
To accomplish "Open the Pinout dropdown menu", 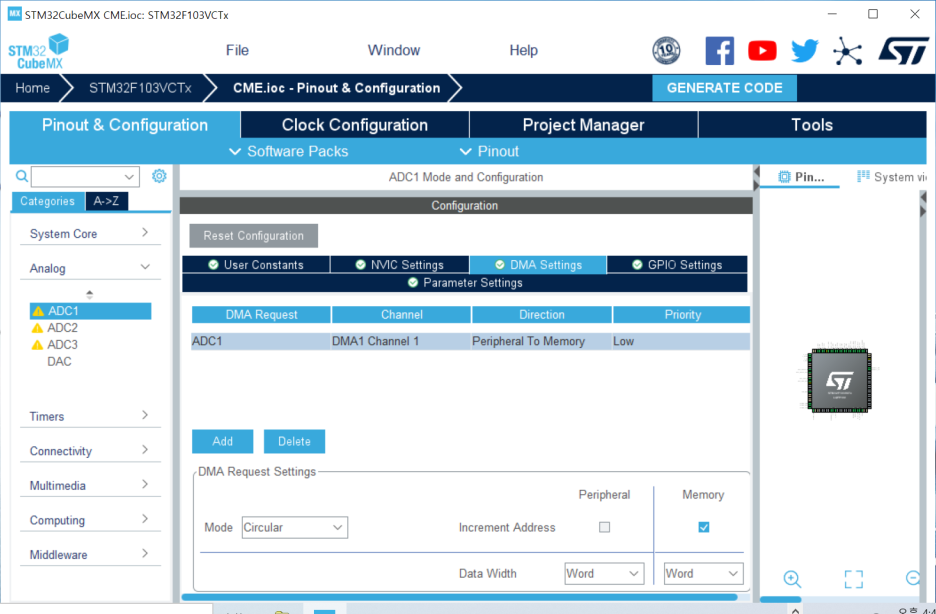I will pos(489,152).
